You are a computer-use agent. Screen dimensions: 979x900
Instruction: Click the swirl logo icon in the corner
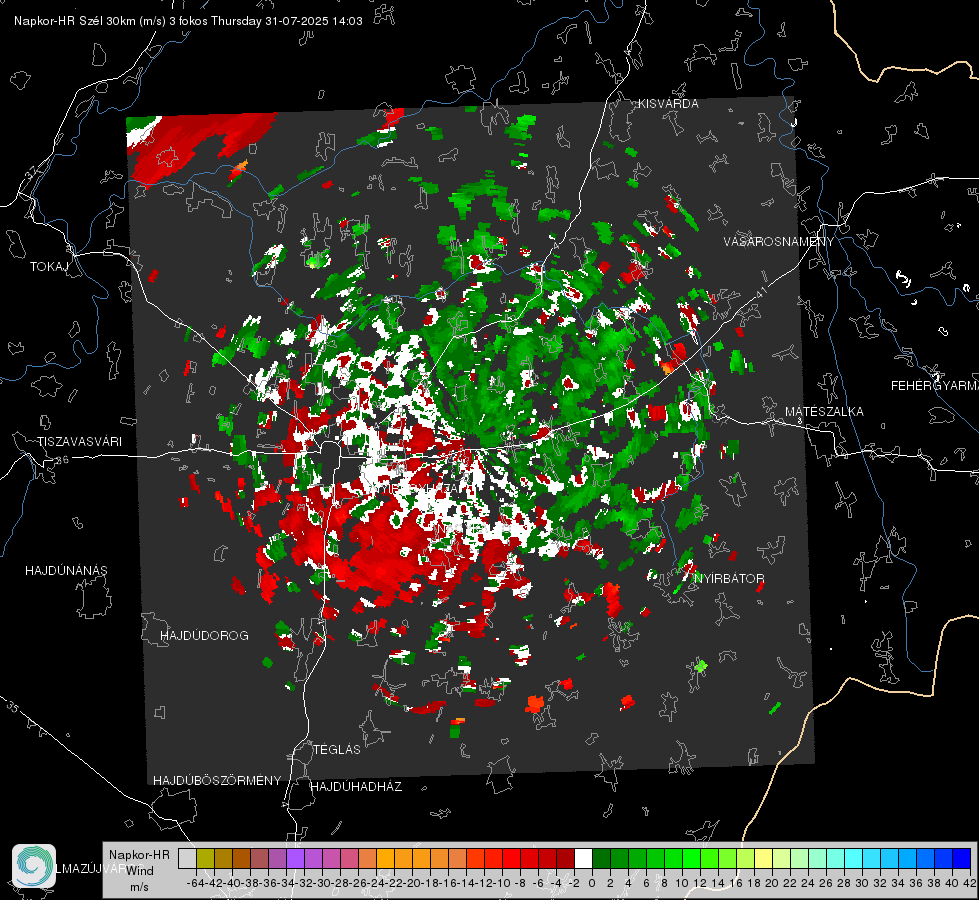(34, 866)
